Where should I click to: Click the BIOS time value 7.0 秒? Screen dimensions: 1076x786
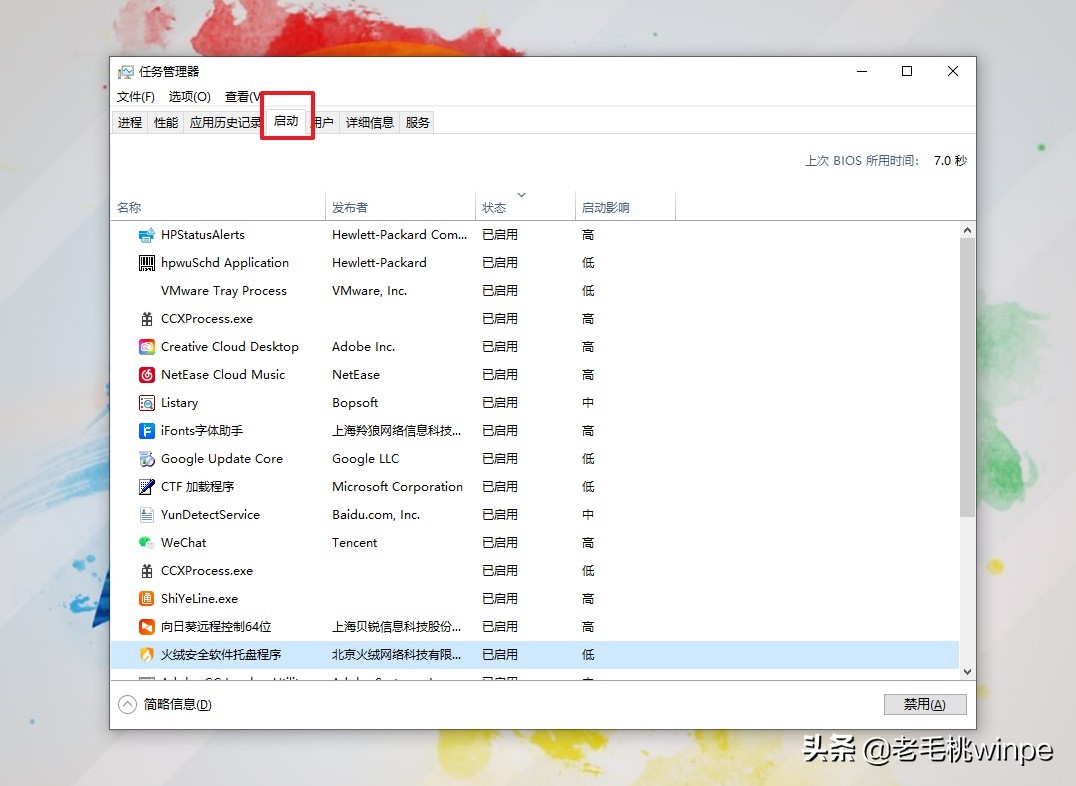coord(950,161)
